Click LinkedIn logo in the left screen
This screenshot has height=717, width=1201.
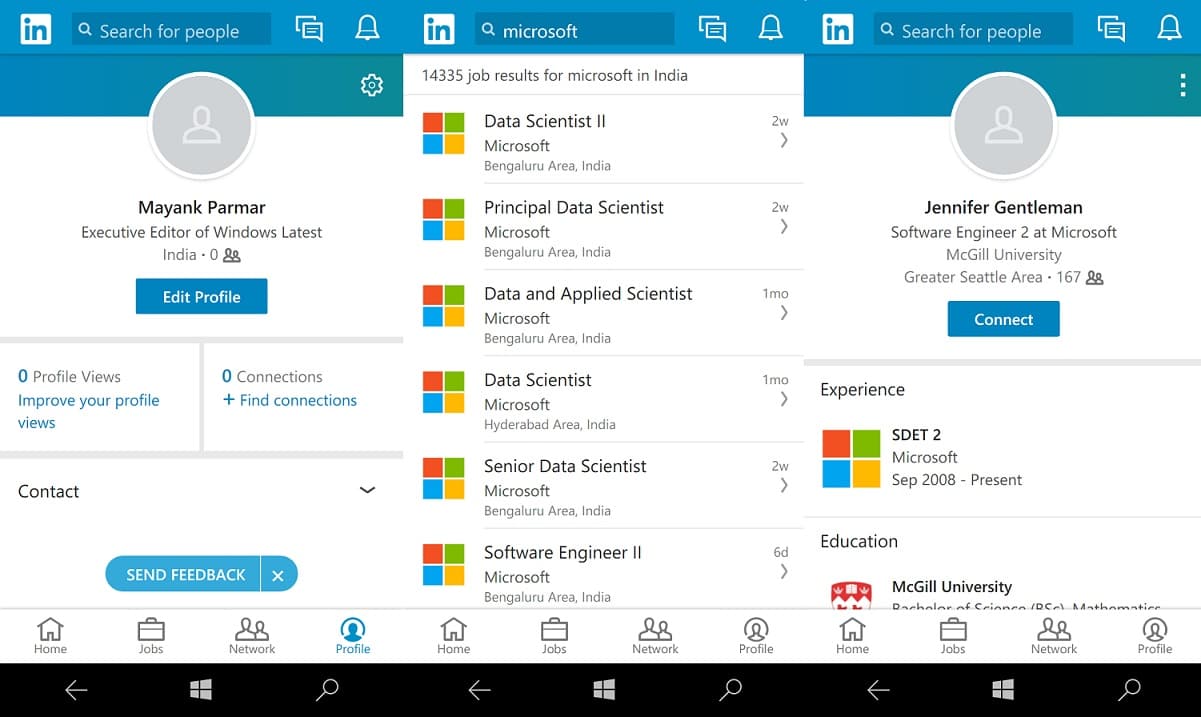tap(36, 30)
